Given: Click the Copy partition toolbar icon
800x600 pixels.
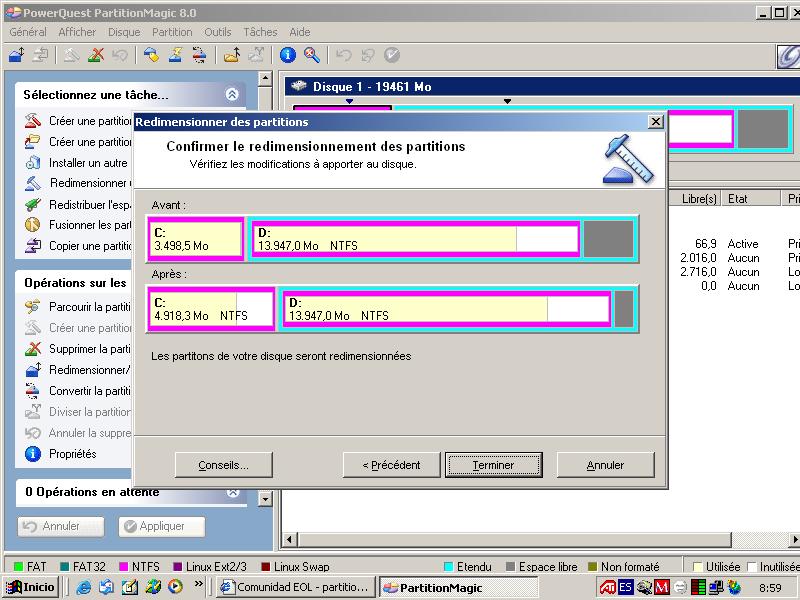Looking at the screenshot, I should tap(40, 55).
